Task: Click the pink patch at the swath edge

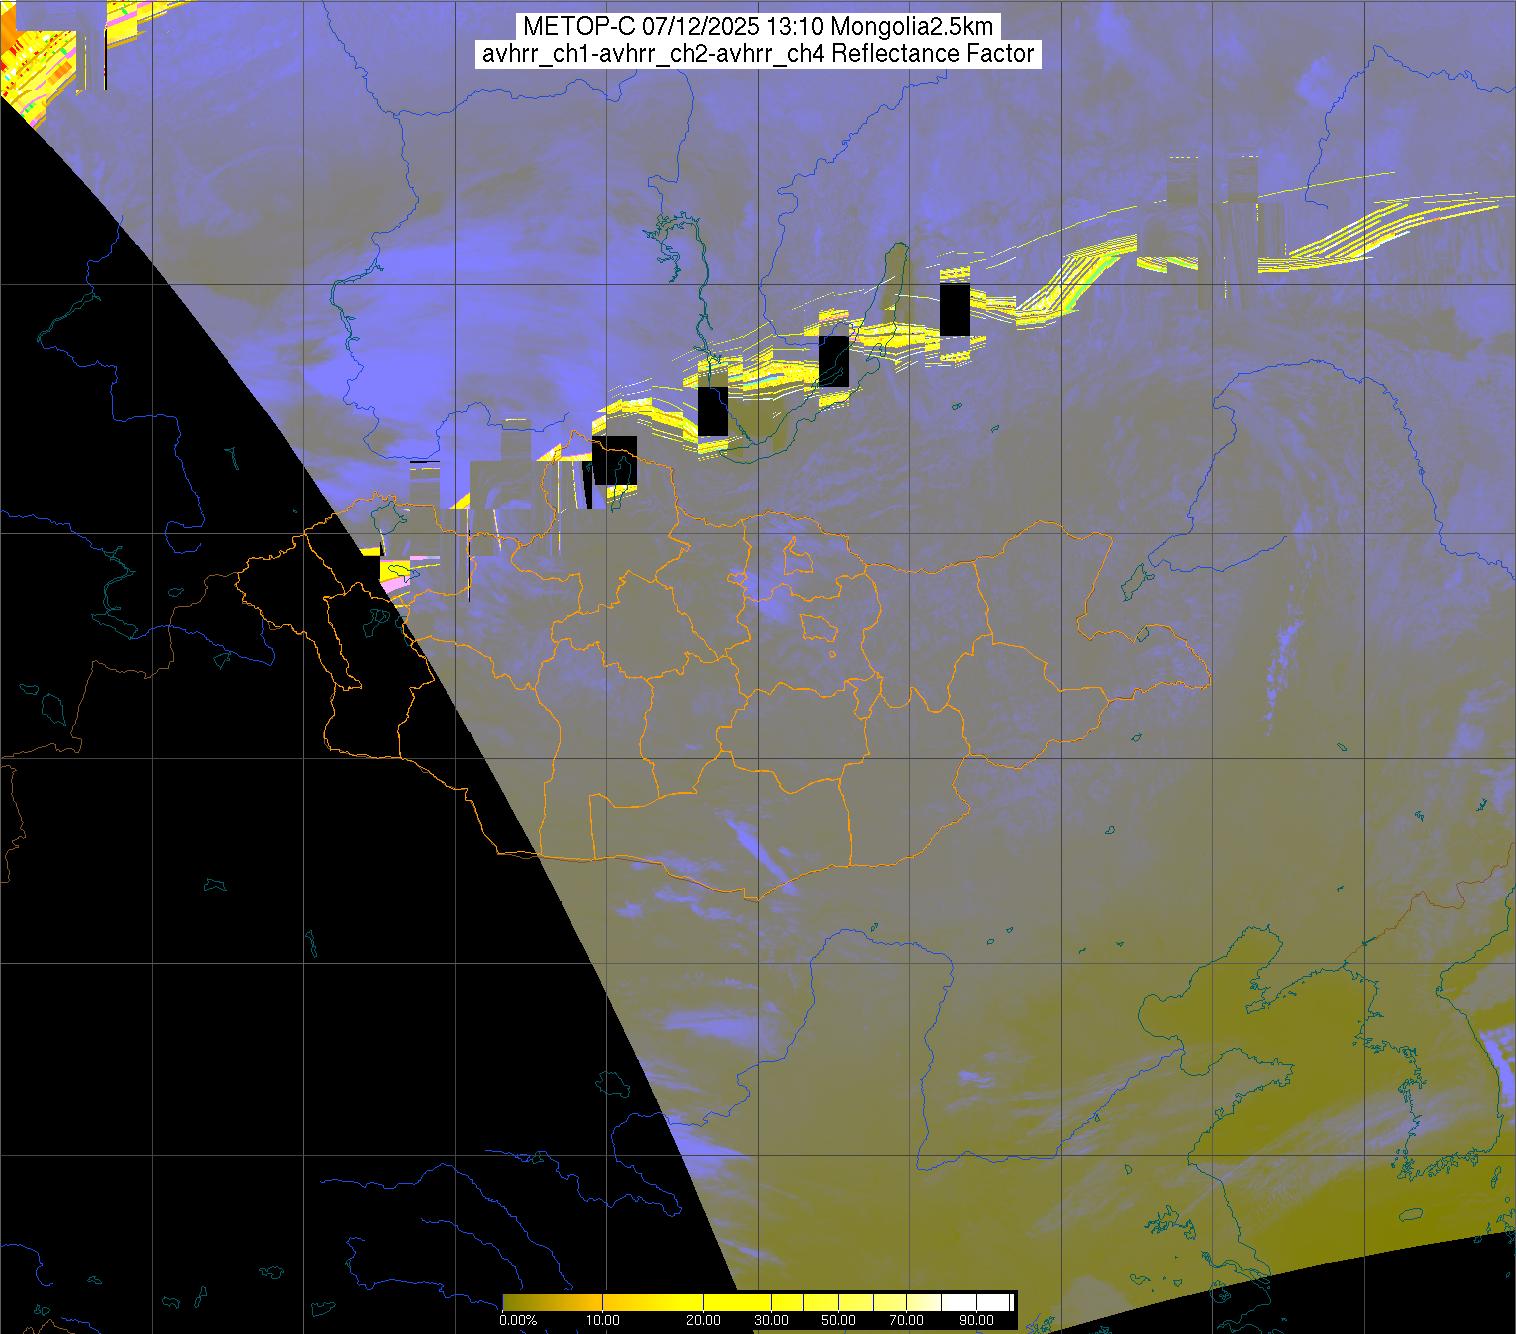Action: tap(397, 580)
